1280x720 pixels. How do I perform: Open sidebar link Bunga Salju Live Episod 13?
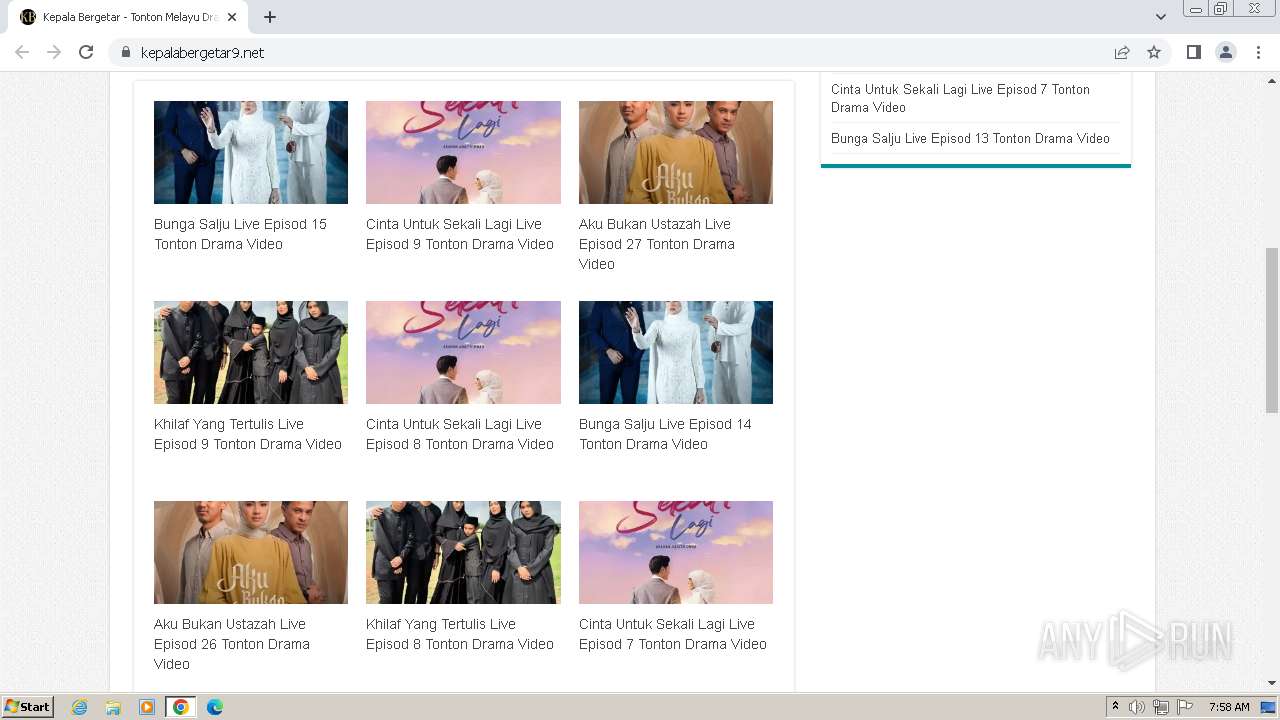point(970,139)
